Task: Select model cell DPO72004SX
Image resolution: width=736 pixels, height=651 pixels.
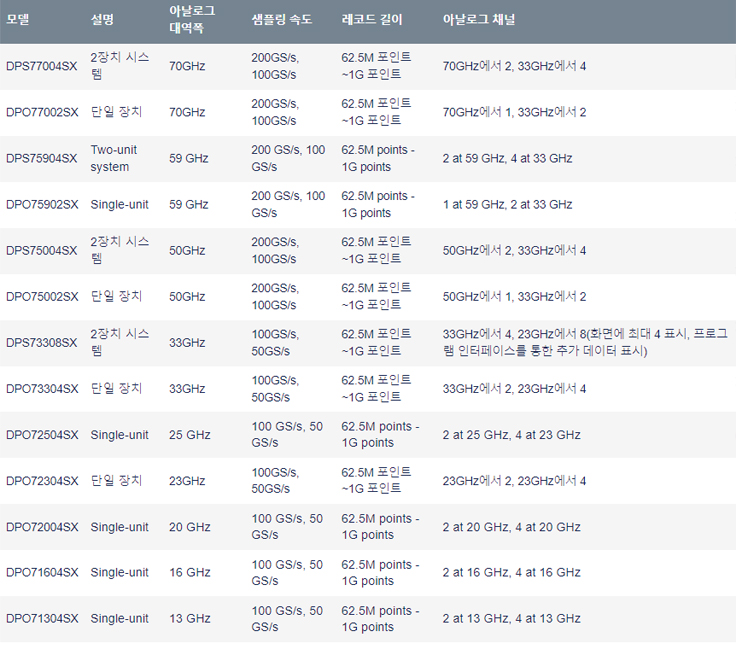Action: pos(42,527)
